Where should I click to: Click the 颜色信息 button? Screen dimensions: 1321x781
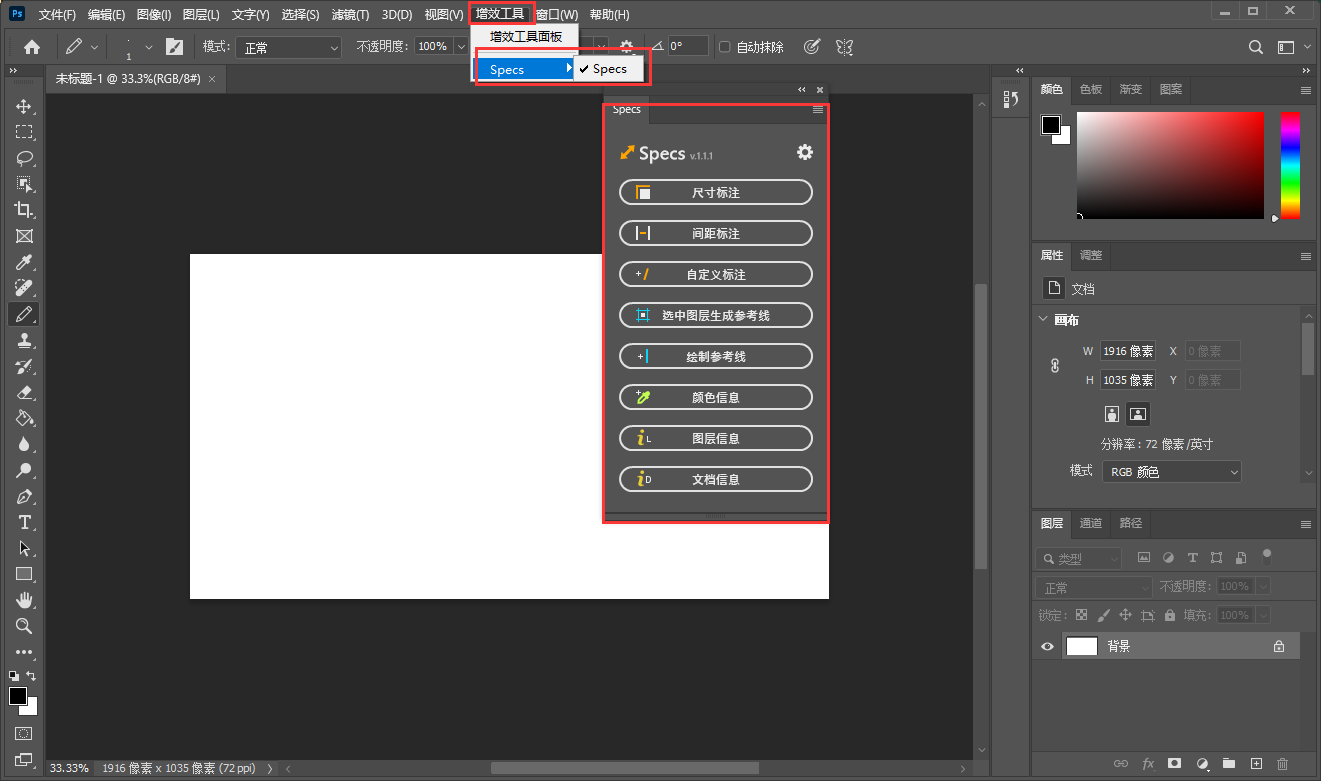click(715, 398)
